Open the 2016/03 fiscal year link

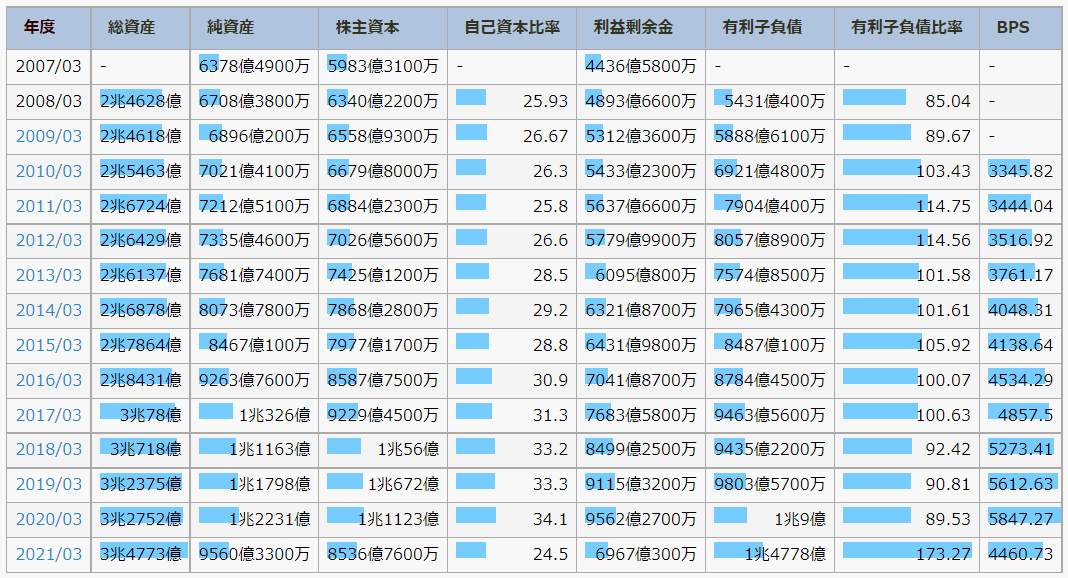(x=48, y=380)
